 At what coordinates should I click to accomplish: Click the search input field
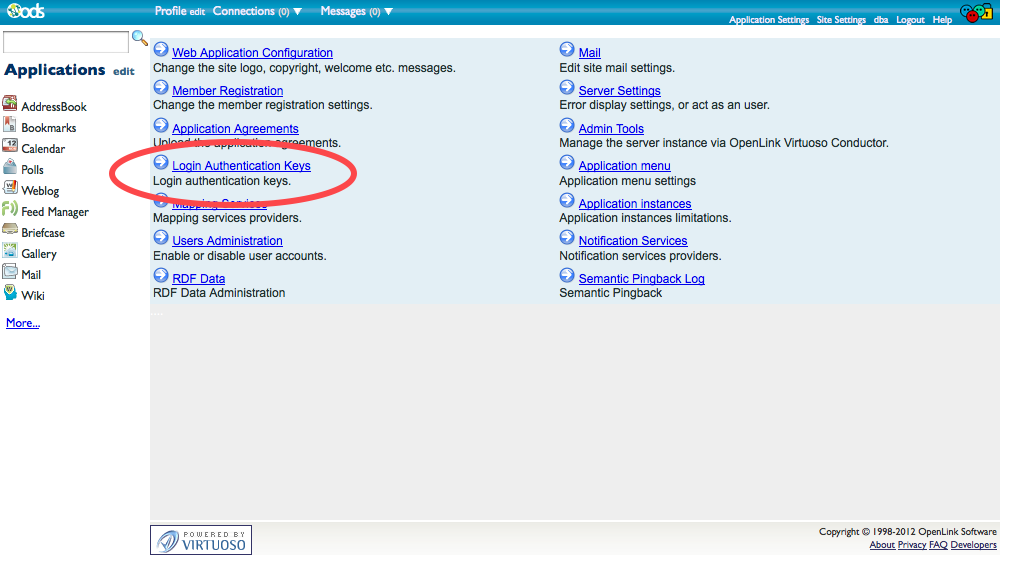click(66, 42)
